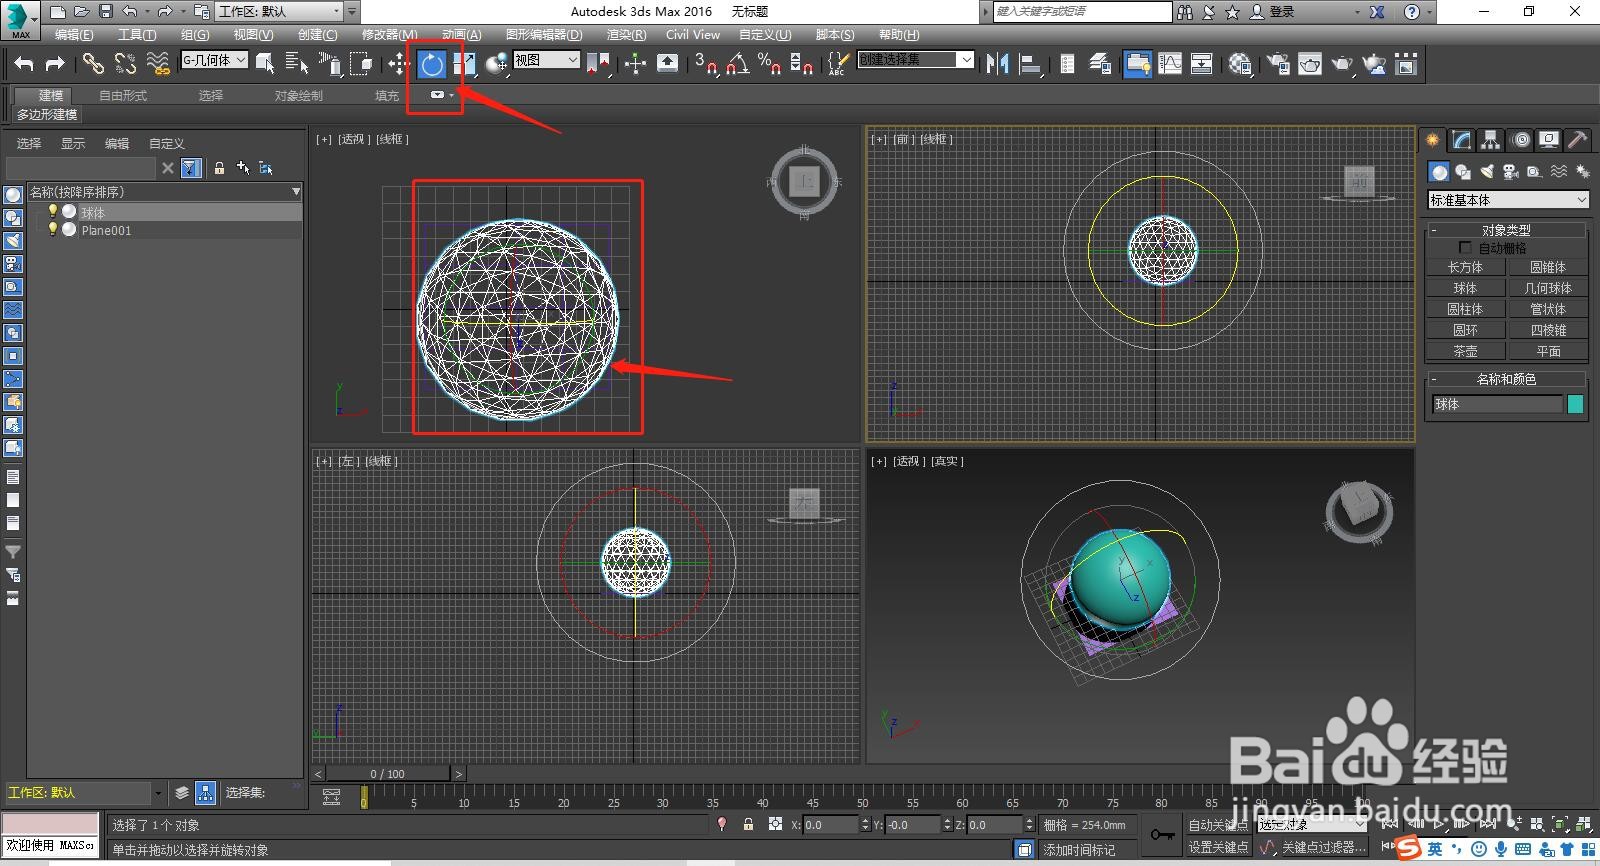Click the 茶壶 create button
Viewport: 1600px width, 866px height.
click(1465, 351)
